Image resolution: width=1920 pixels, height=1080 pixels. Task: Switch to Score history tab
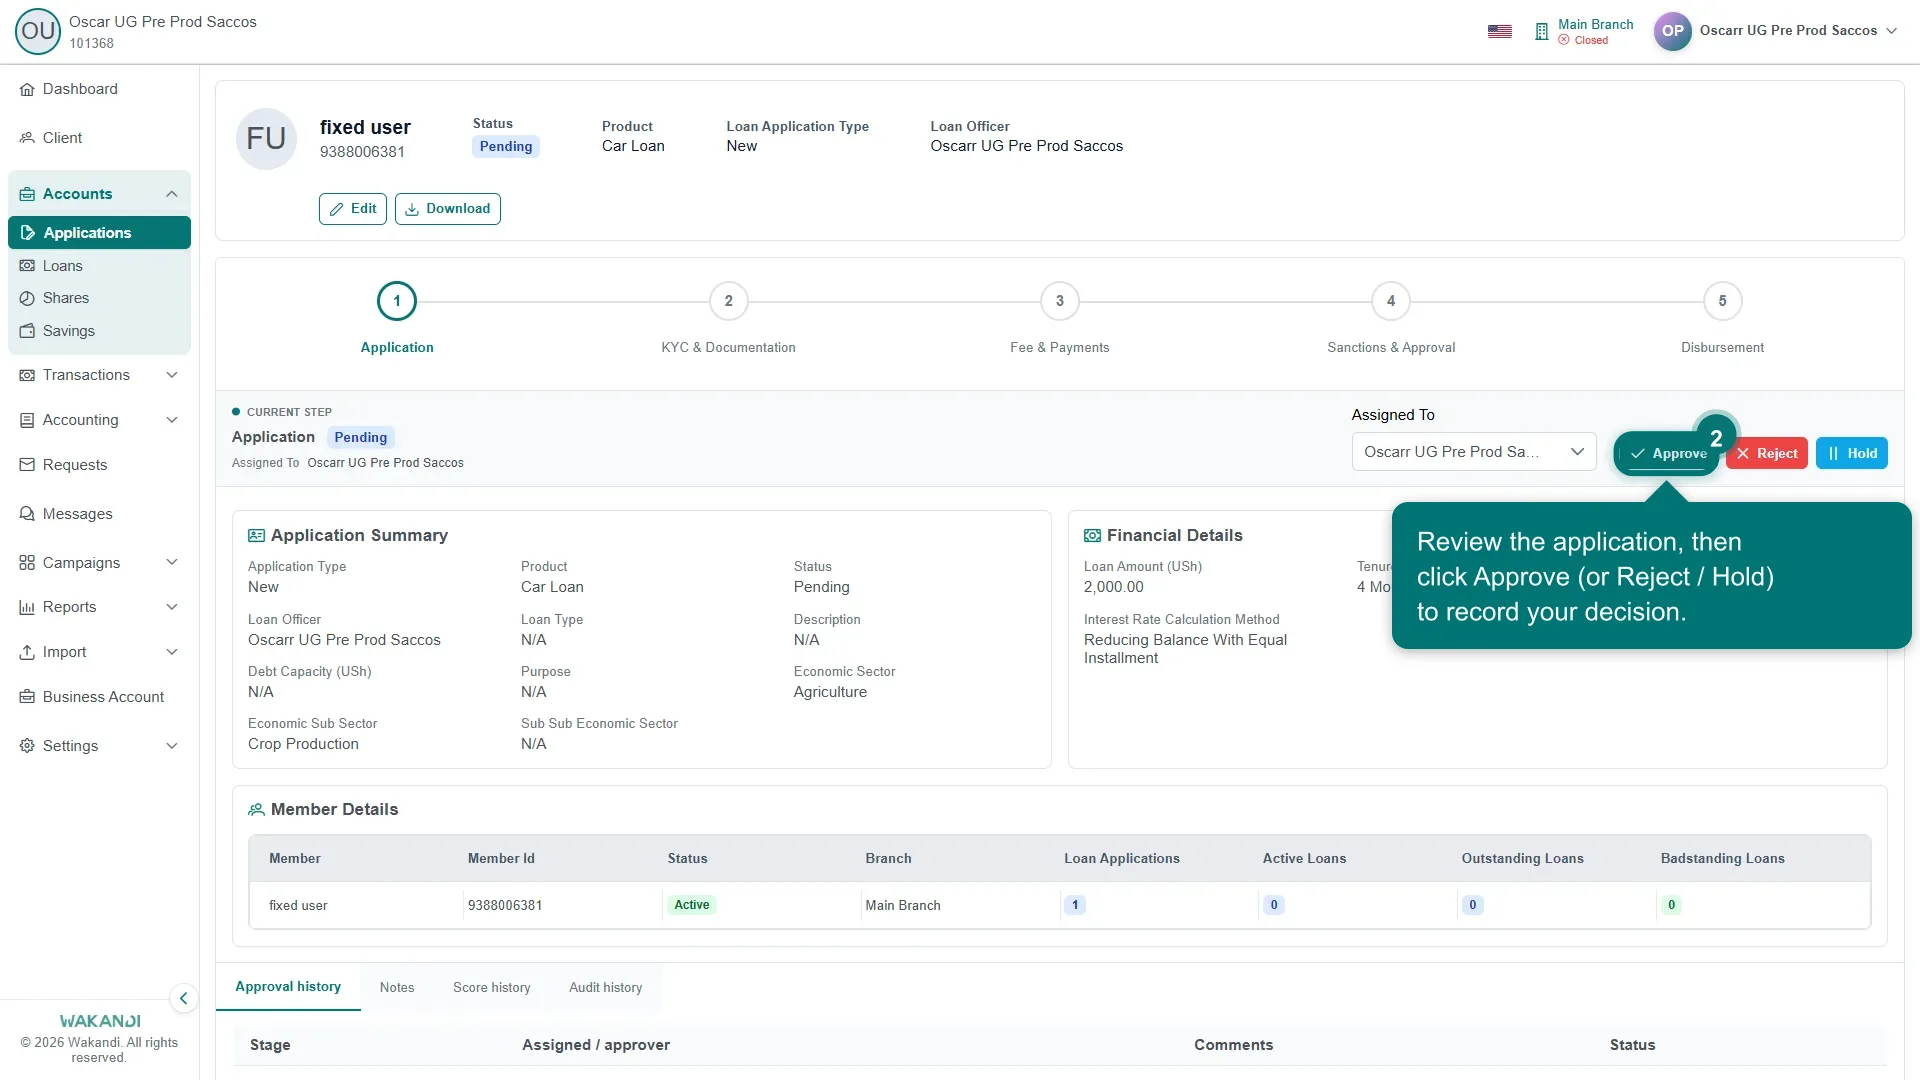point(492,988)
